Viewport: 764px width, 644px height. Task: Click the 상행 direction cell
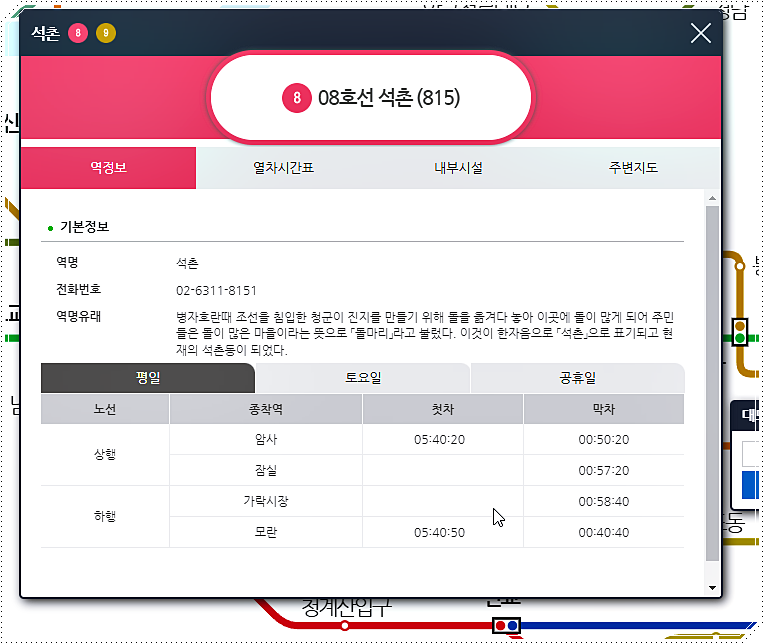point(105,455)
